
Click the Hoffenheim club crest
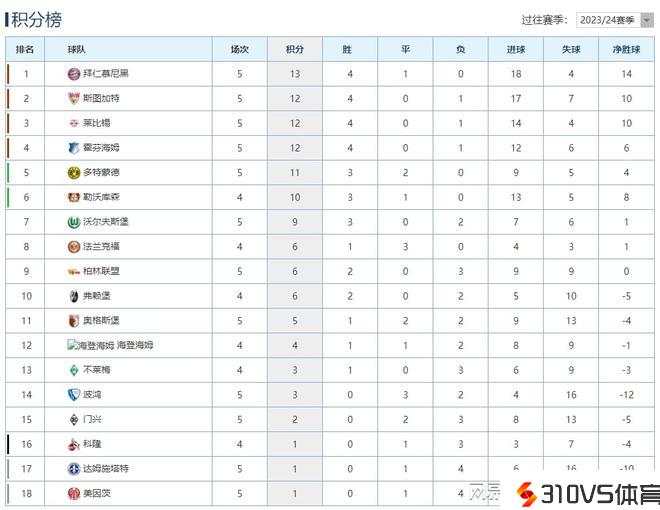73,148
